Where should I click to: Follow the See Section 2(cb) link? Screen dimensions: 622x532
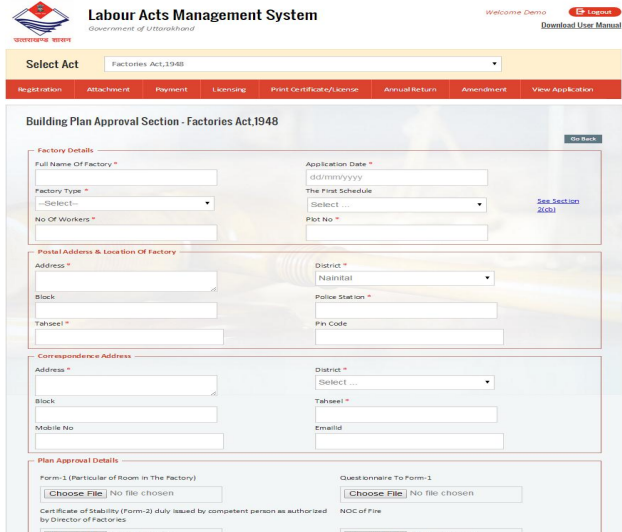[557, 204]
